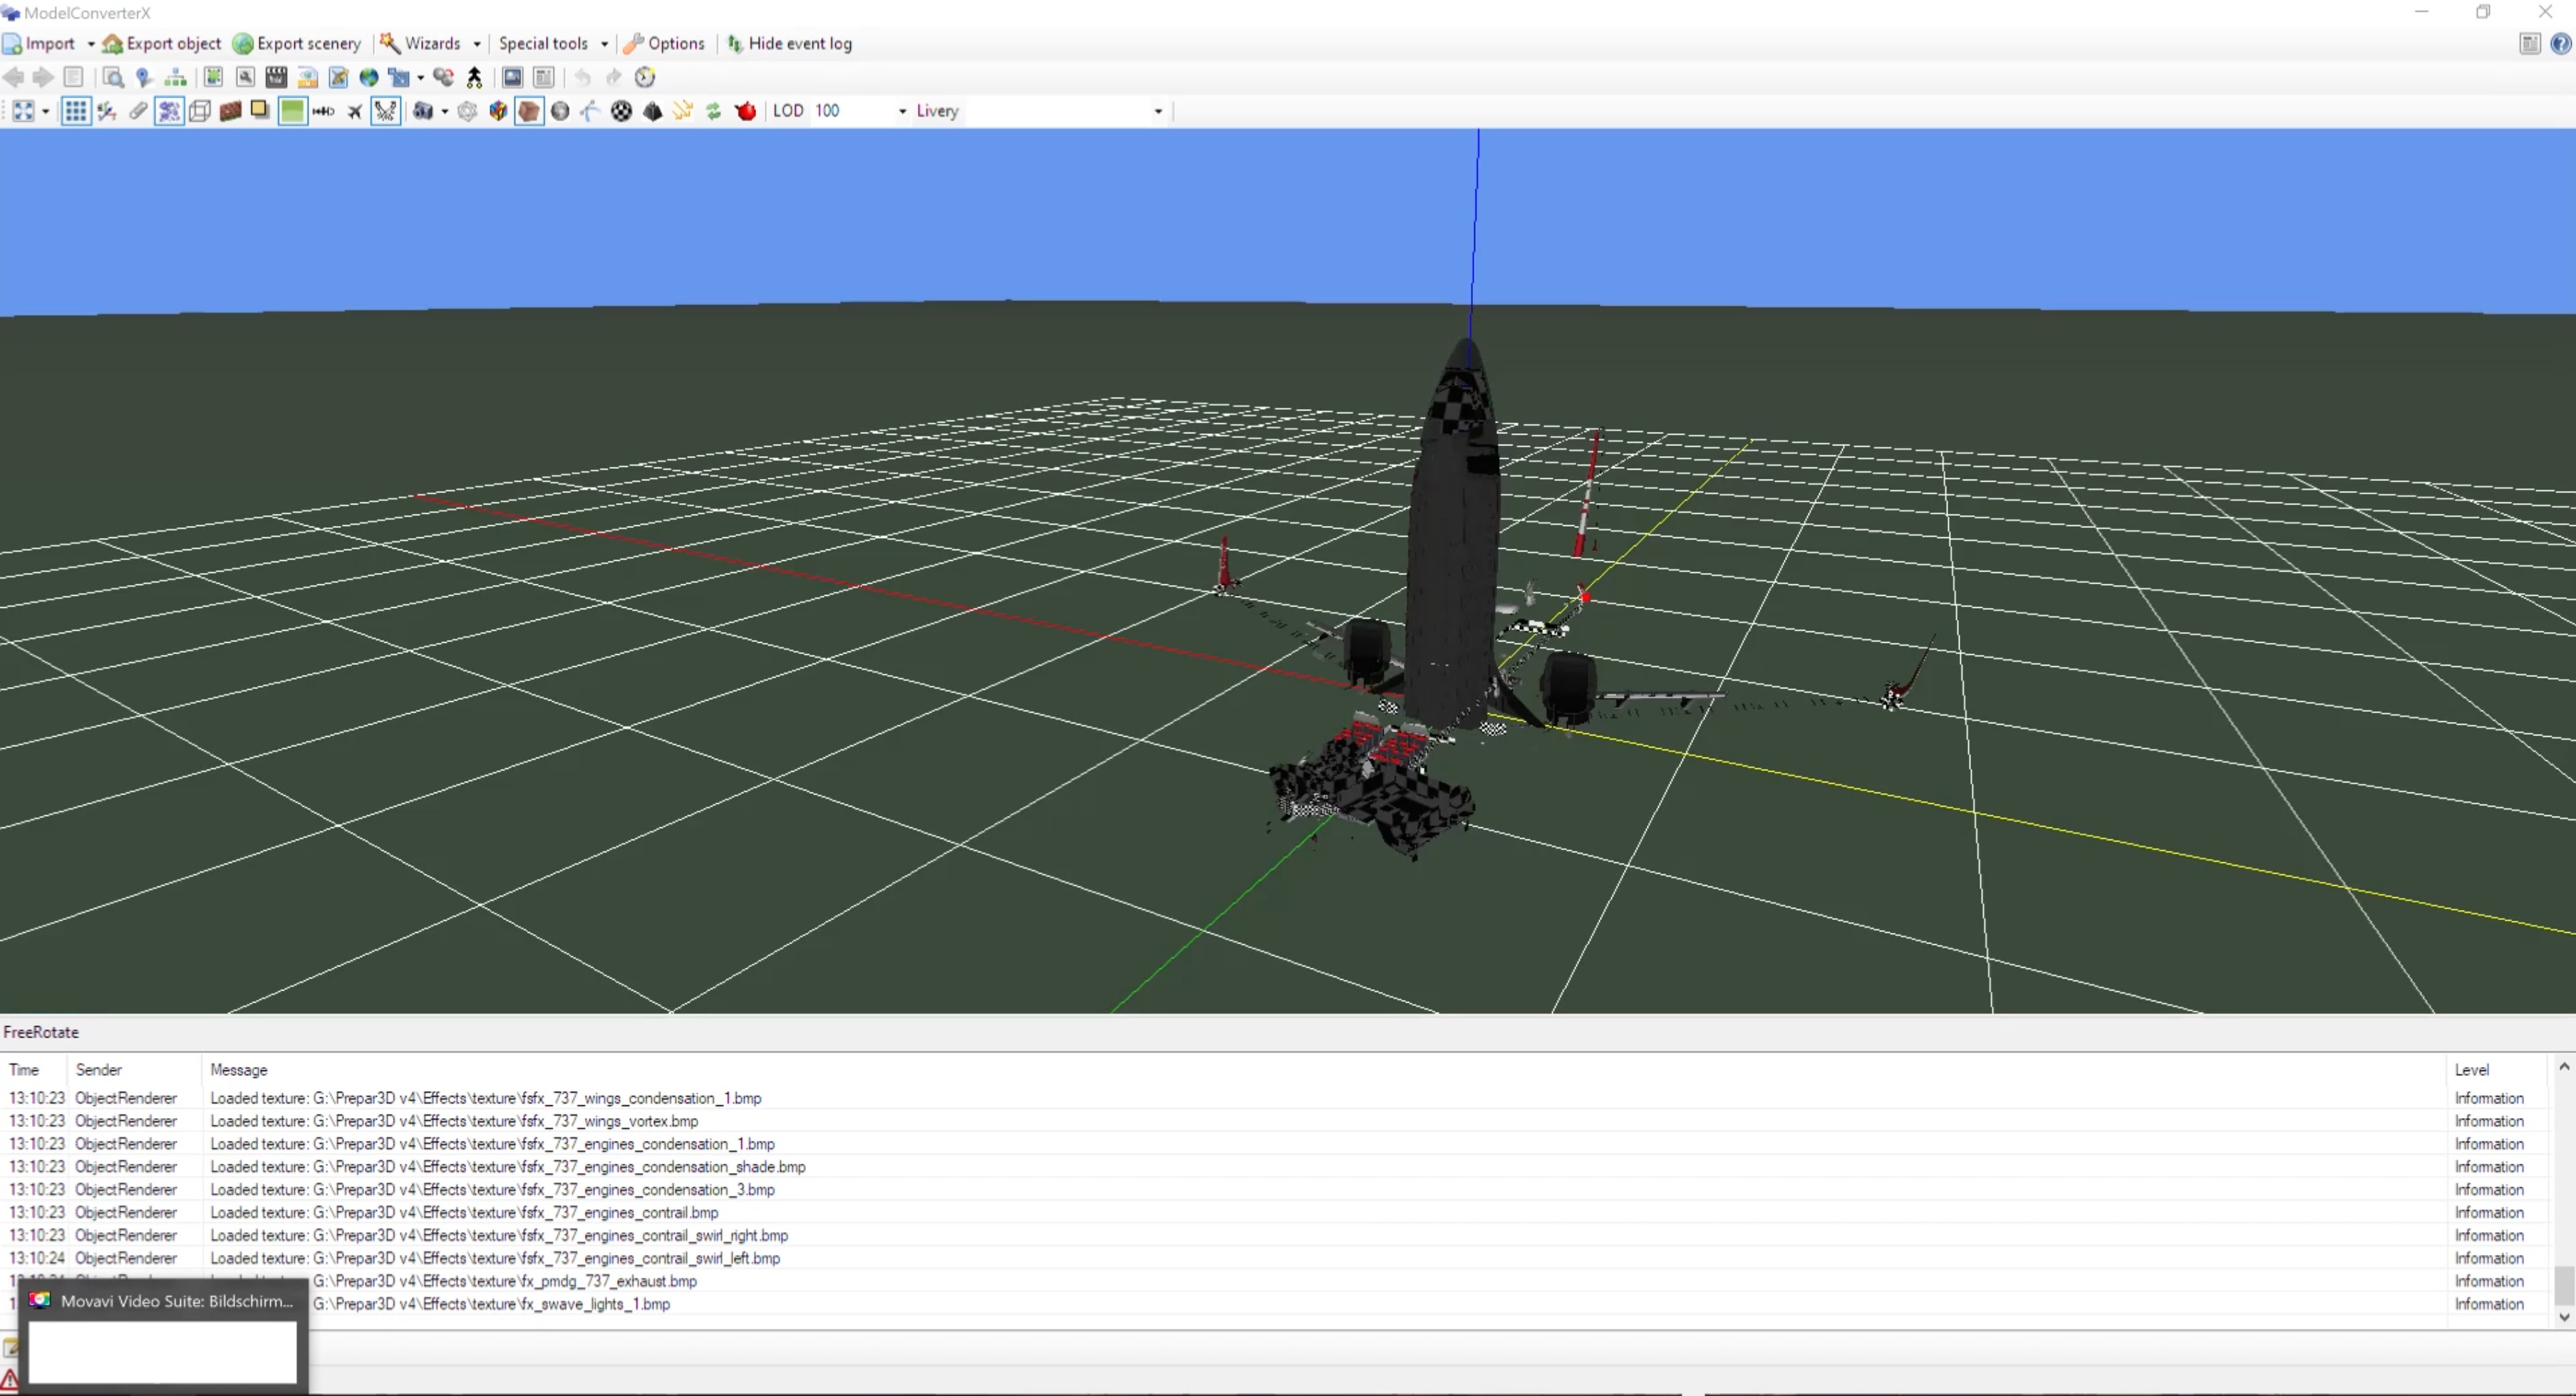Open the LOD 100 dropdown
Viewport: 2576px width, 1396px height.
[x=902, y=111]
